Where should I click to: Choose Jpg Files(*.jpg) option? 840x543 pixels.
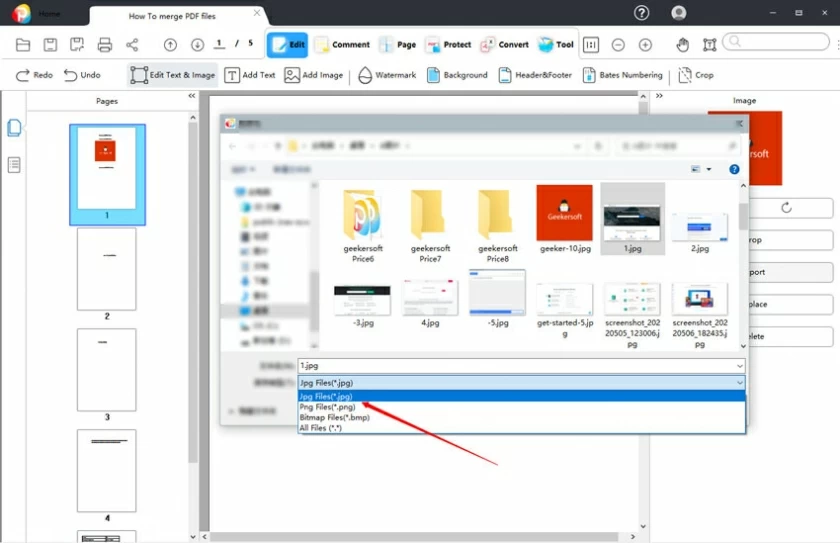(x=521, y=396)
